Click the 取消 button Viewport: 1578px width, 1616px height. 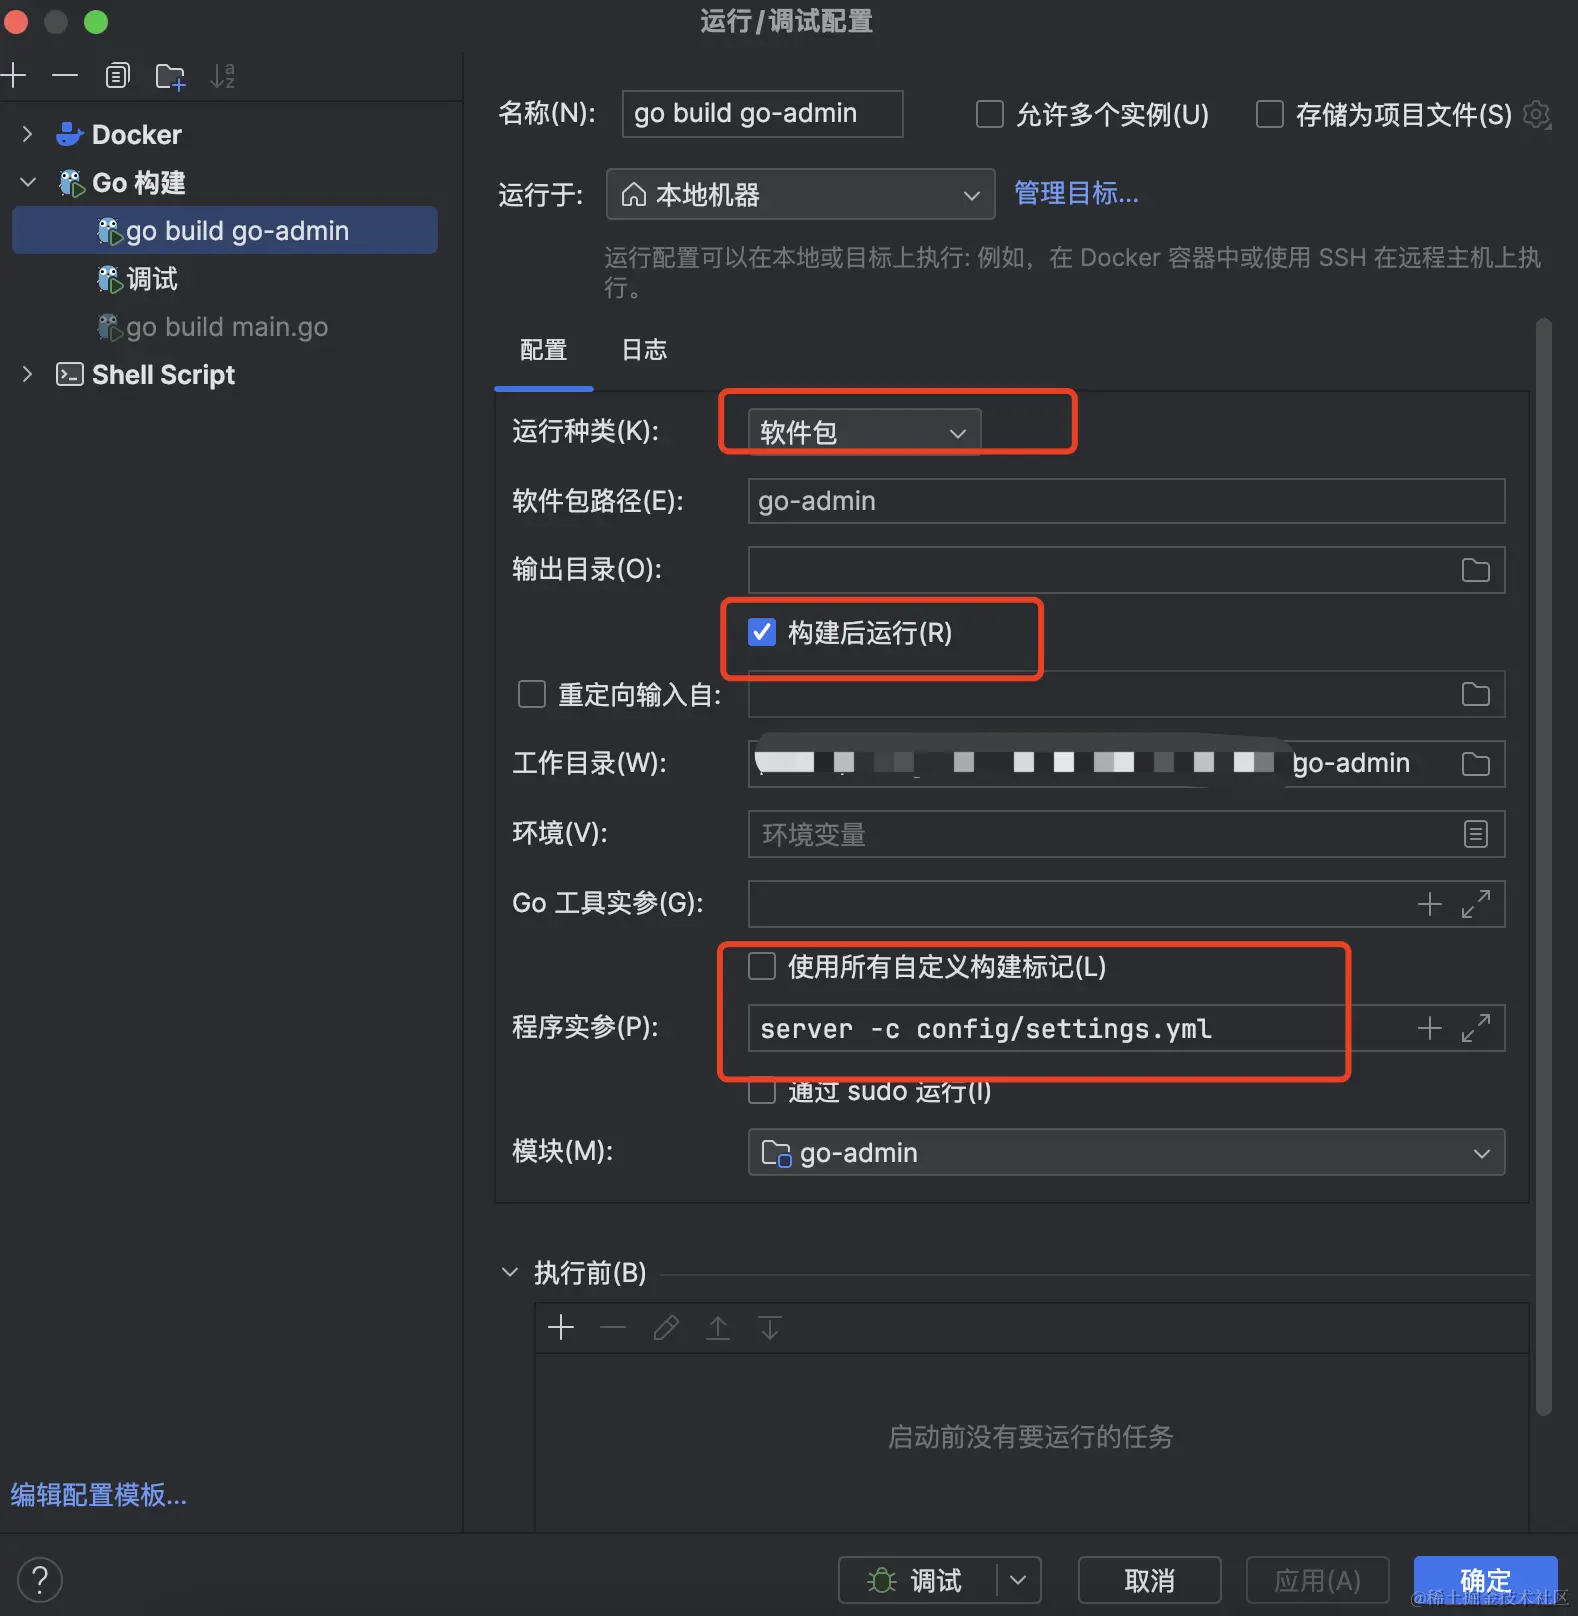(x=1150, y=1580)
